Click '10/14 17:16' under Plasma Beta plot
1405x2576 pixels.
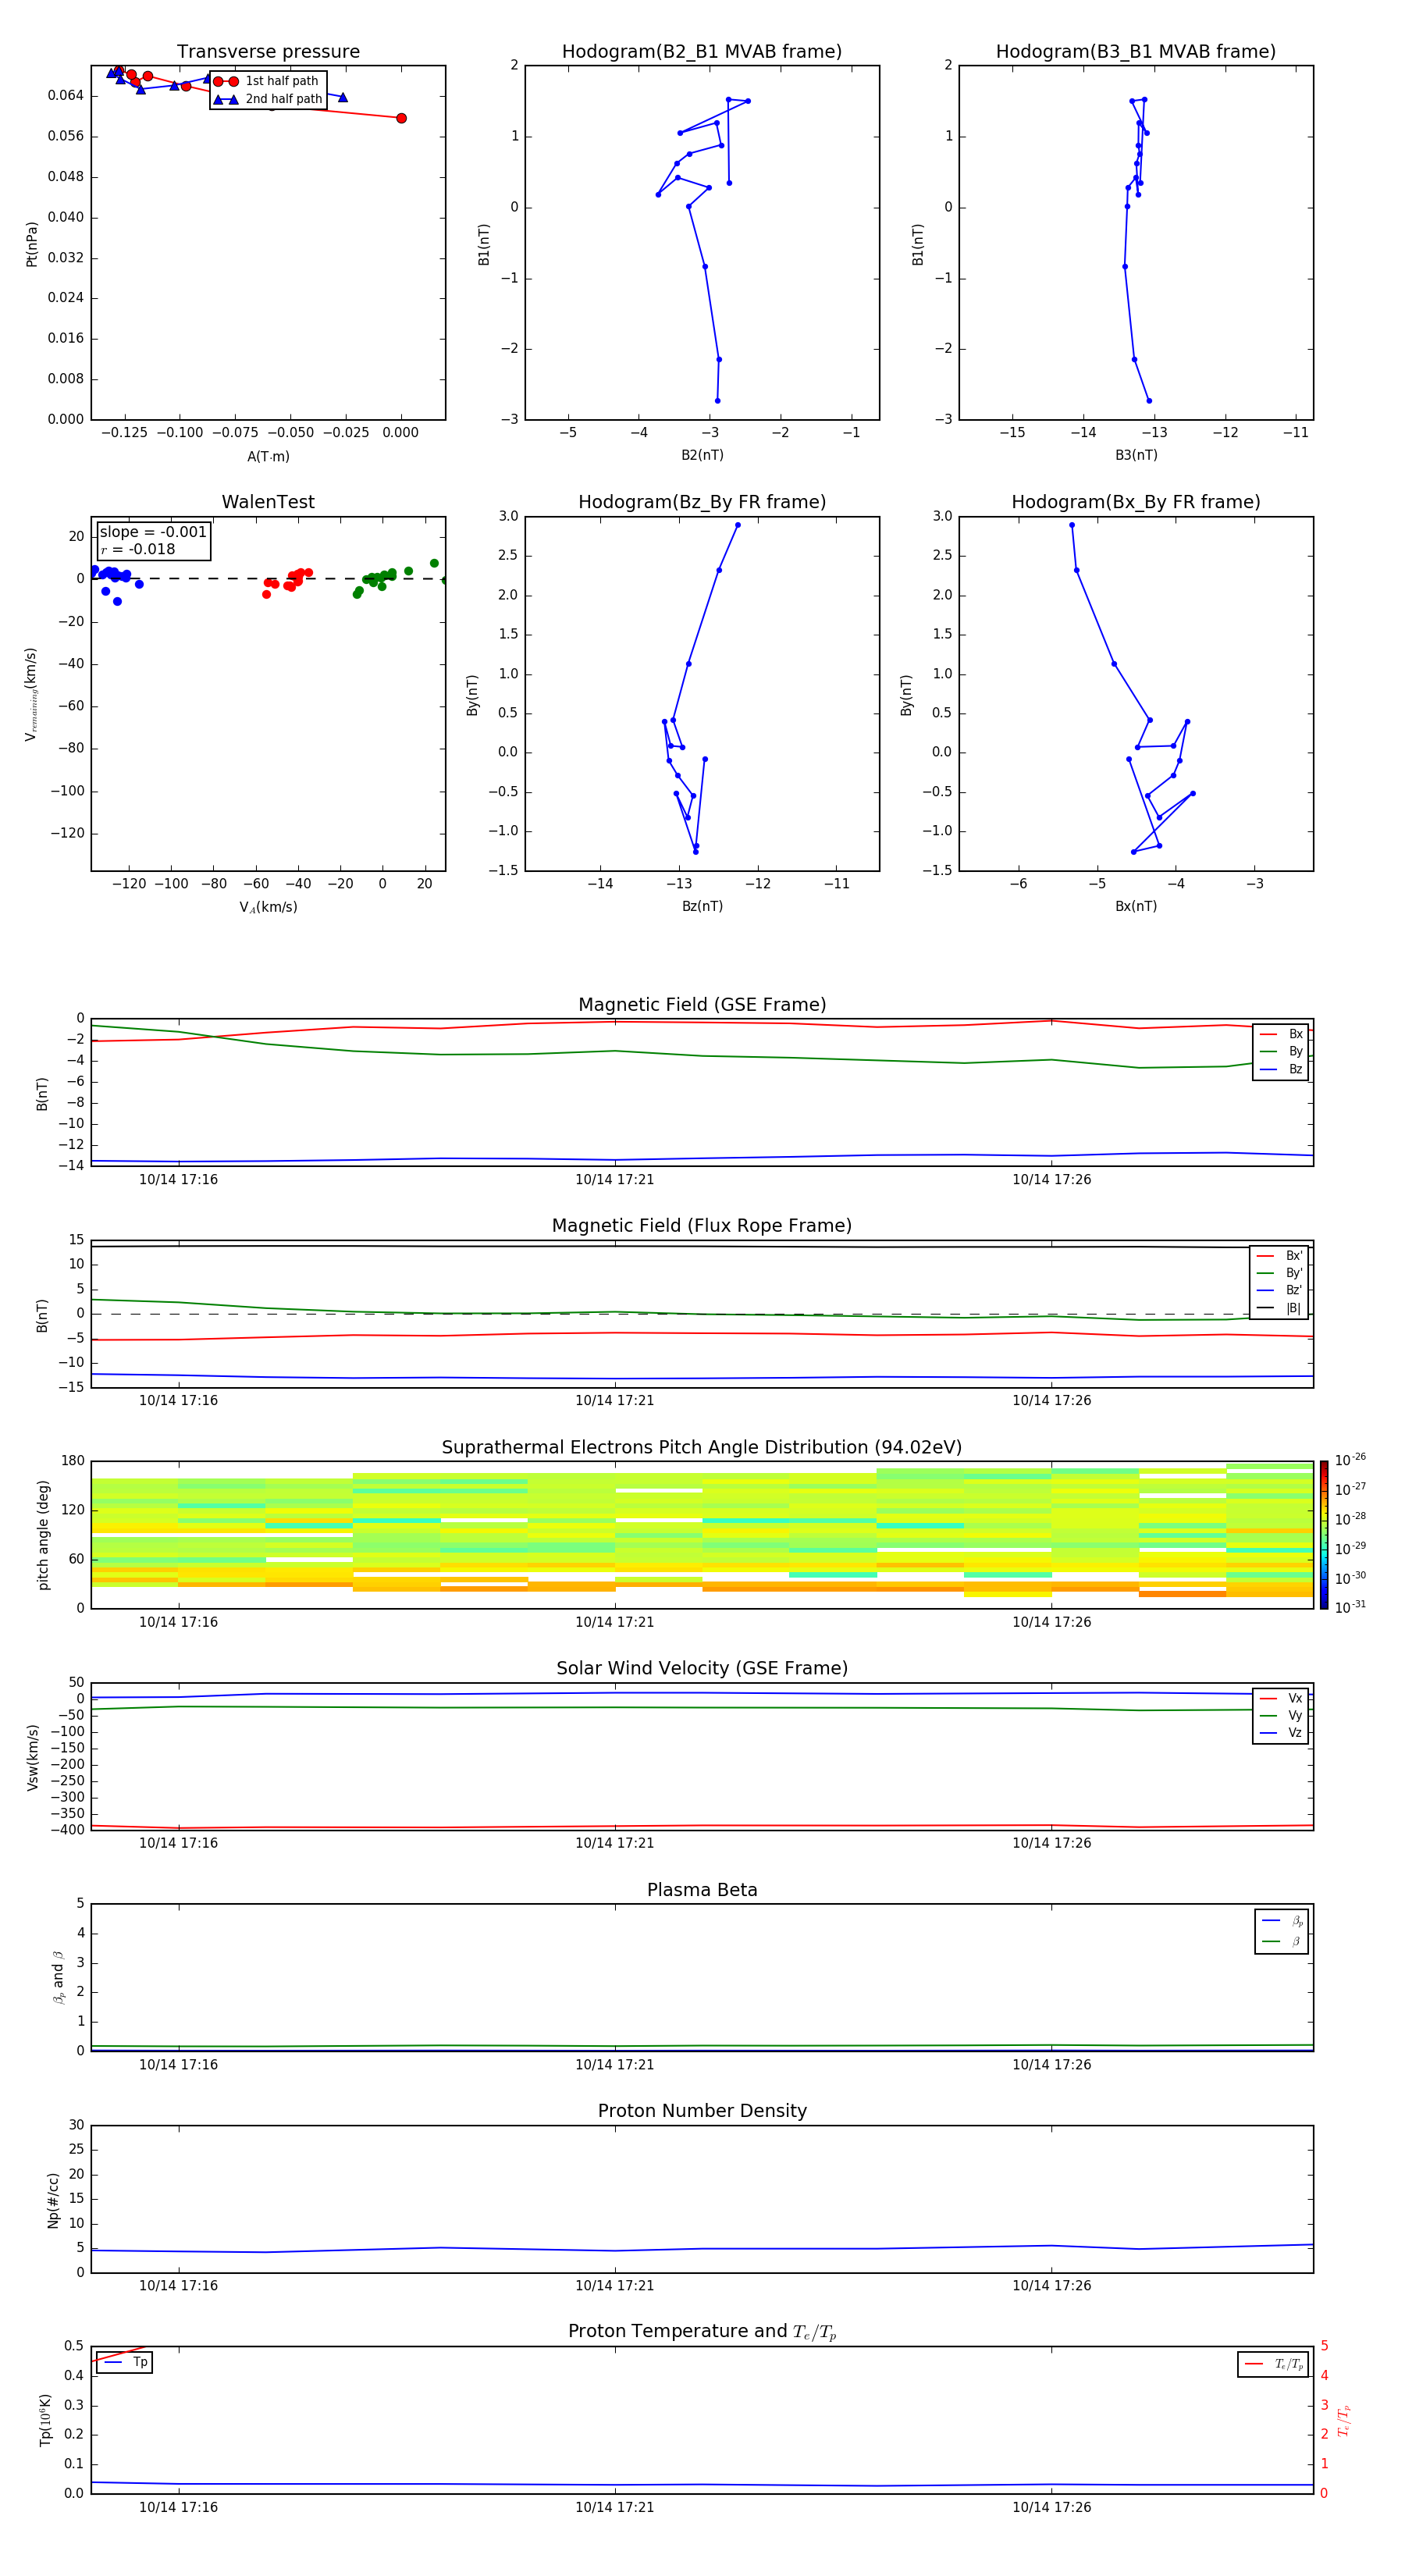(178, 2064)
